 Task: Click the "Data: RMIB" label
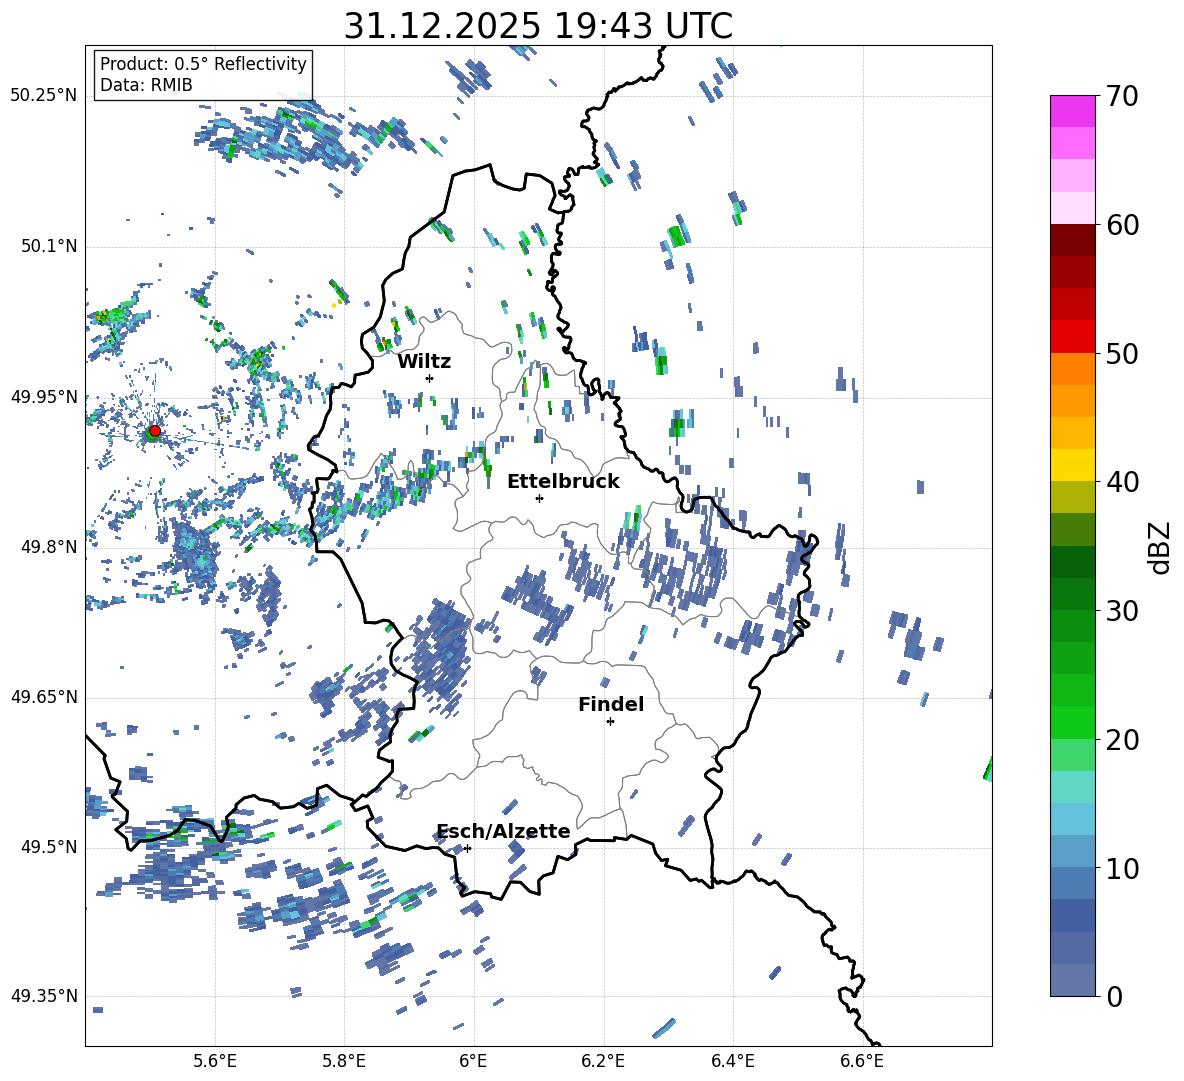(146, 85)
